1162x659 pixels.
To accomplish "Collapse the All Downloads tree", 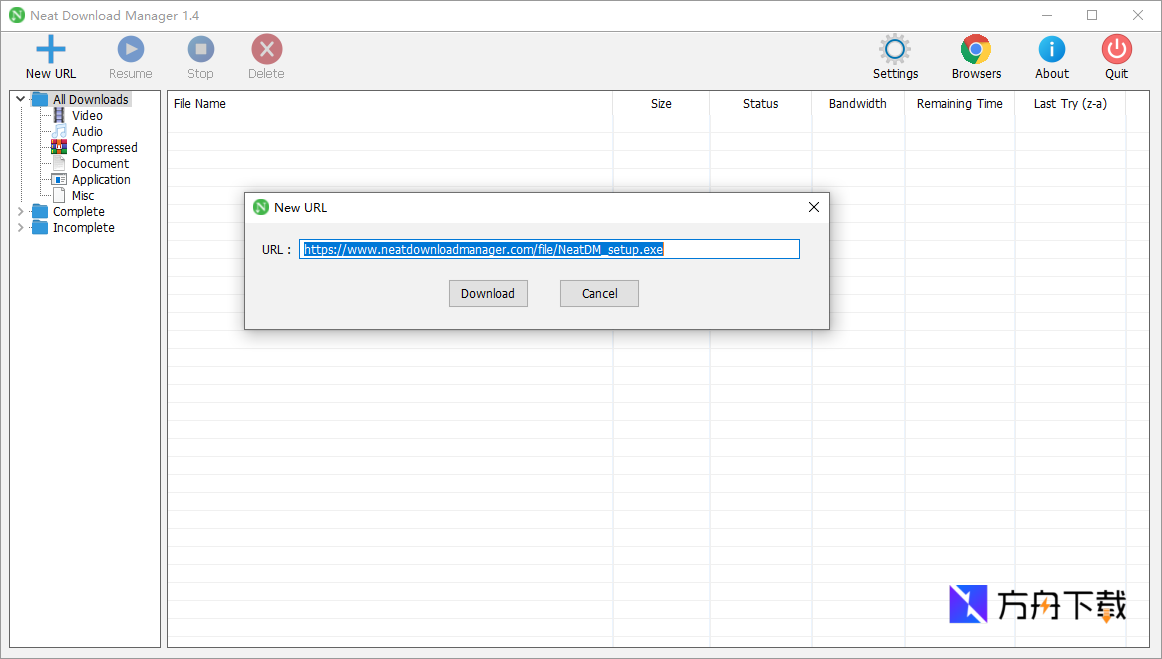I will [20, 98].
